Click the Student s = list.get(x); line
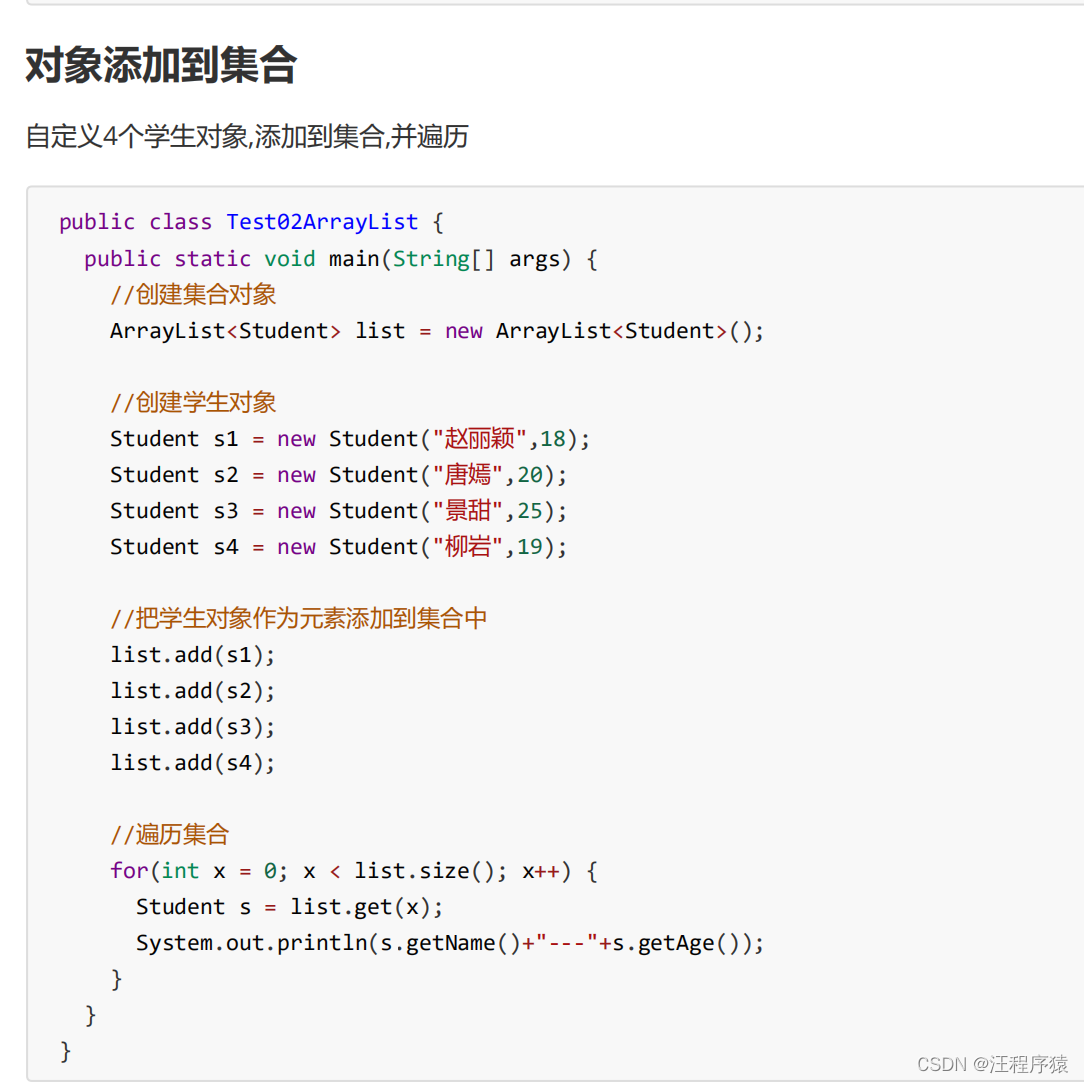 290,907
